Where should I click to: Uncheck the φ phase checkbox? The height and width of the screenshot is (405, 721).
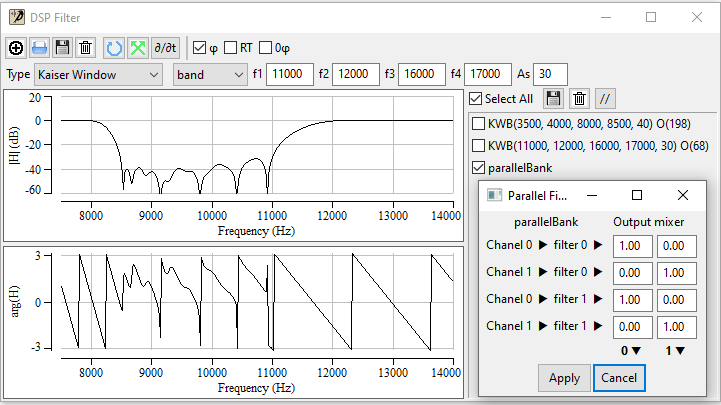point(199,47)
